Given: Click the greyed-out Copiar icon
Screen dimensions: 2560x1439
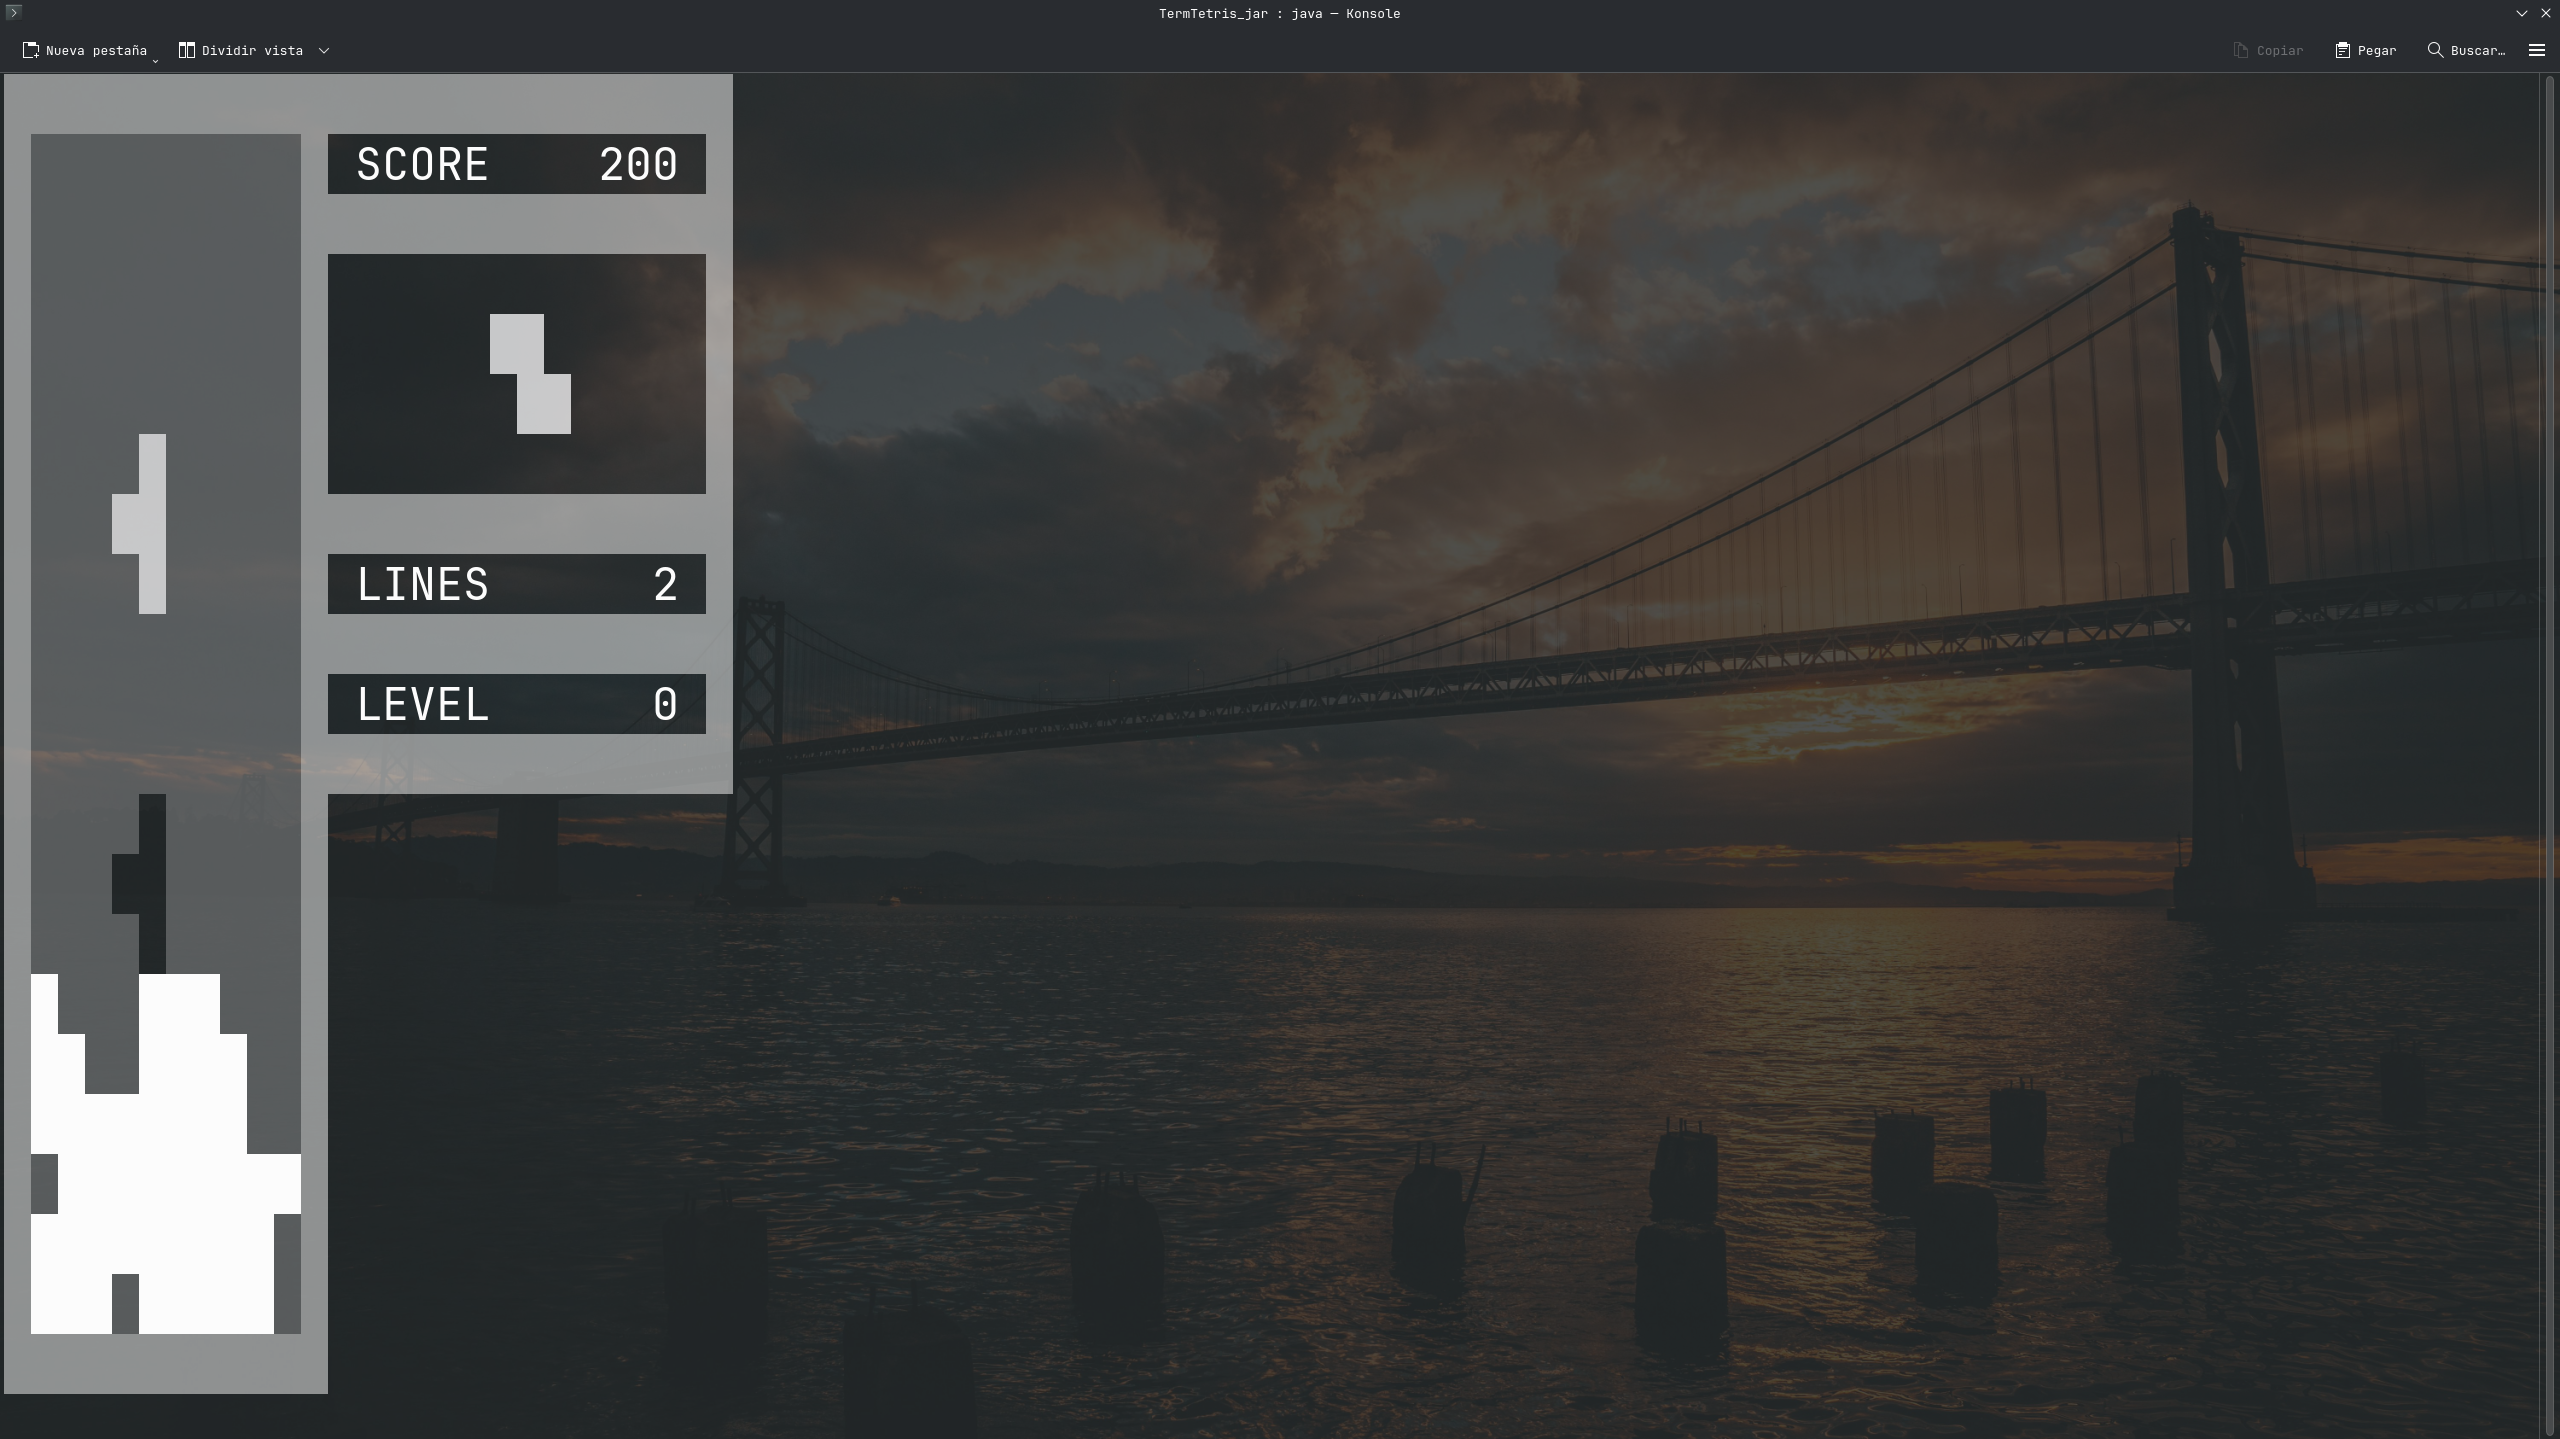Looking at the screenshot, I should click(x=2241, y=50).
